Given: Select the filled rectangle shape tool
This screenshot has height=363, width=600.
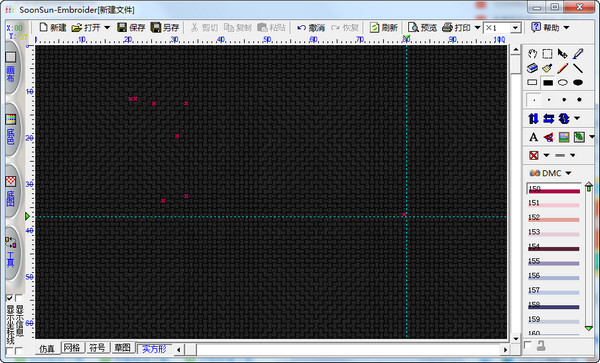Looking at the screenshot, I should pyautogui.click(x=548, y=83).
